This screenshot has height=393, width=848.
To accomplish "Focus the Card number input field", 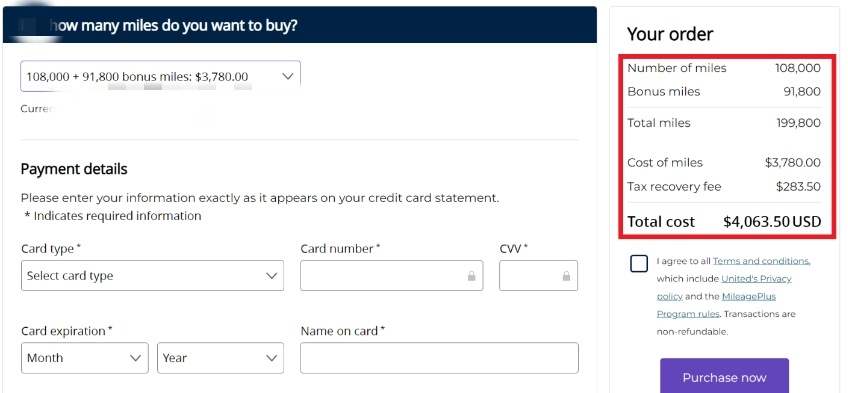I will click(x=392, y=276).
